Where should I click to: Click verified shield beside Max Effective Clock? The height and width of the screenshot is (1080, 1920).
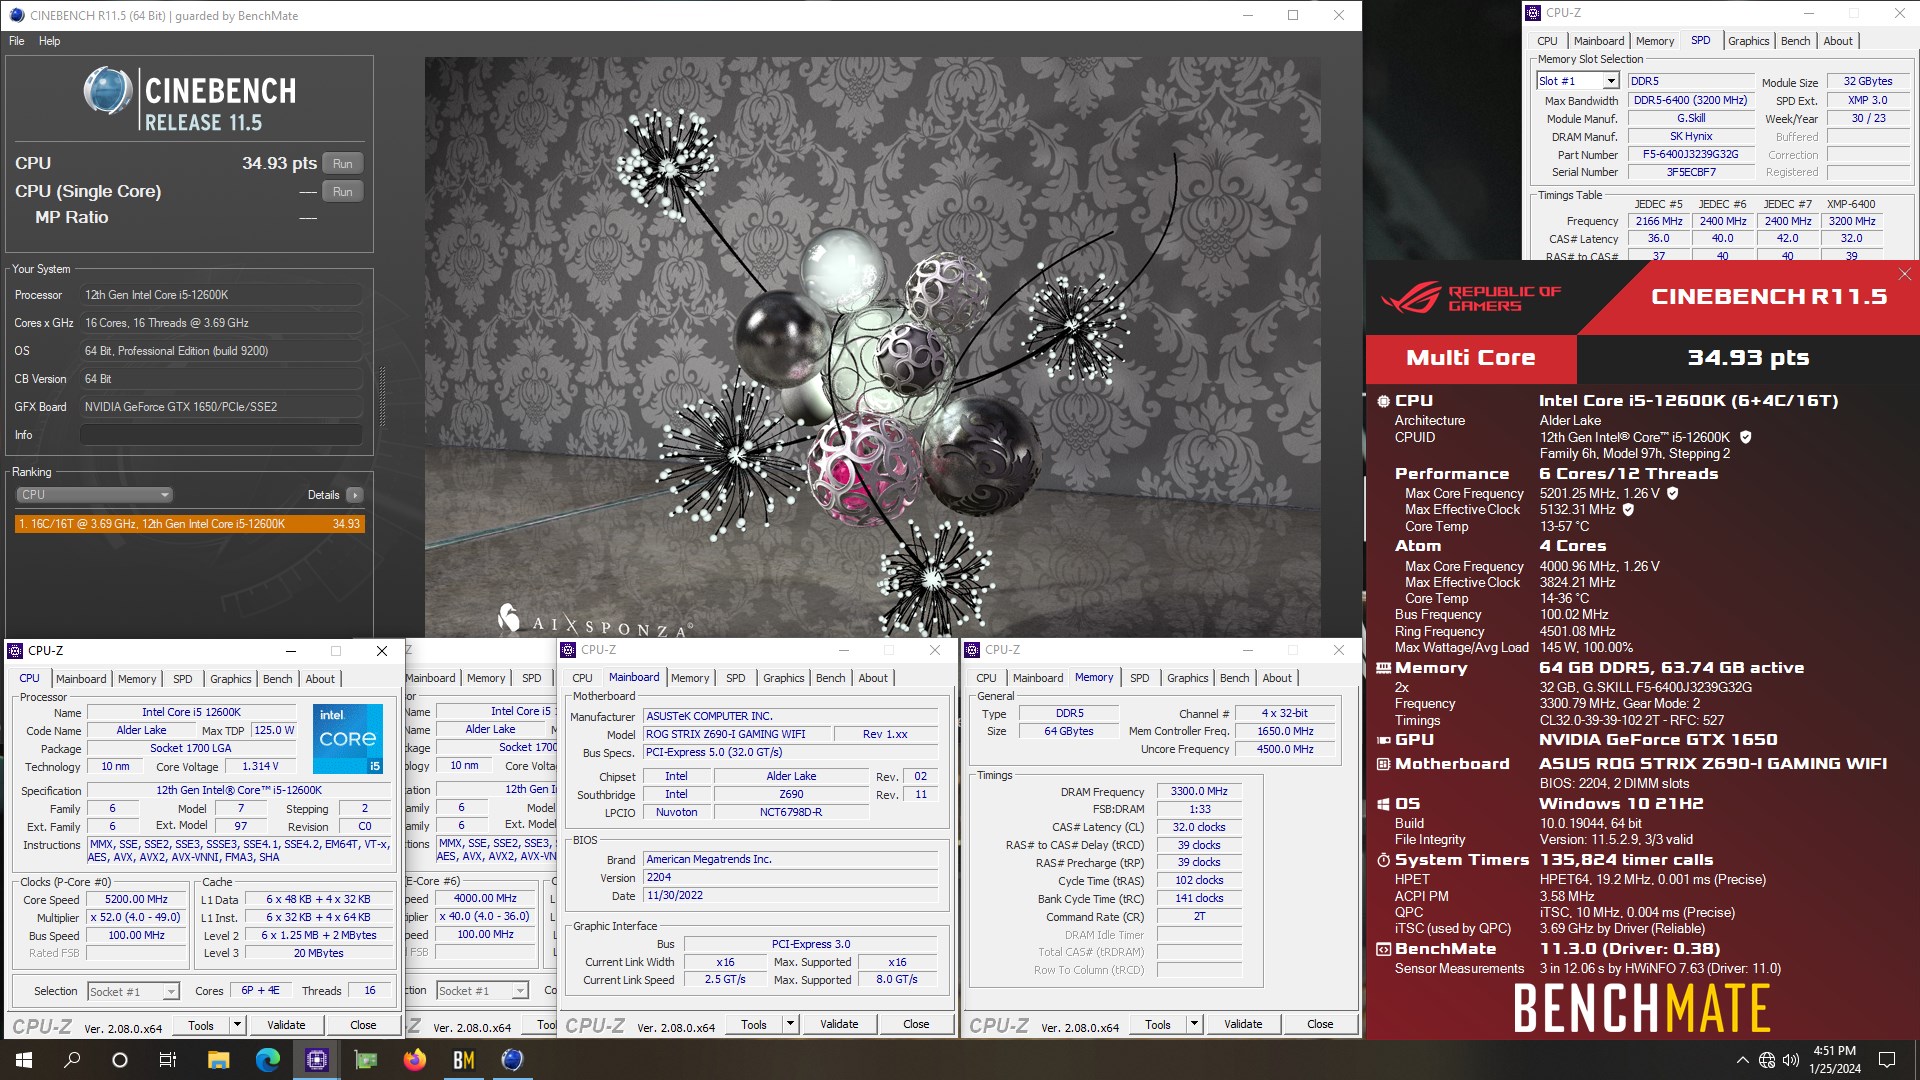coord(1628,509)
